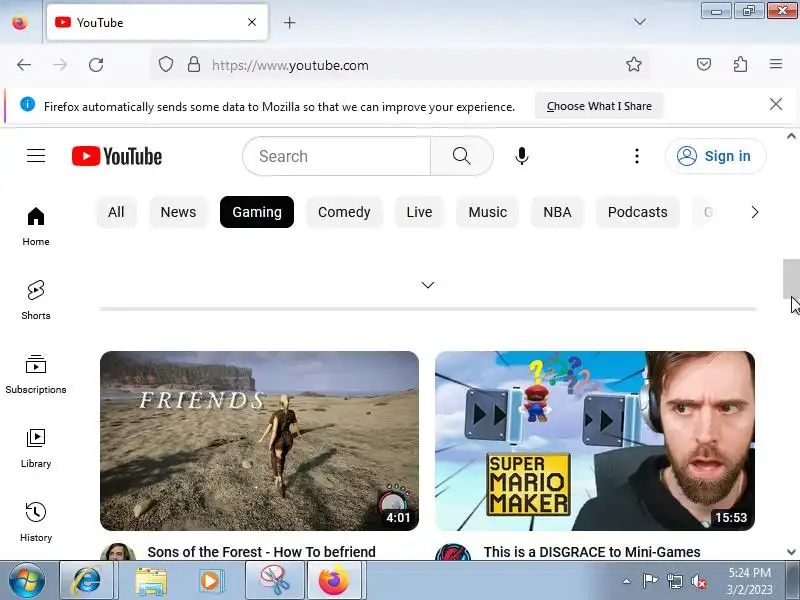Start voice search with microphone icon
This screenshot has height=600, width=800.
[x=521, y=156]
